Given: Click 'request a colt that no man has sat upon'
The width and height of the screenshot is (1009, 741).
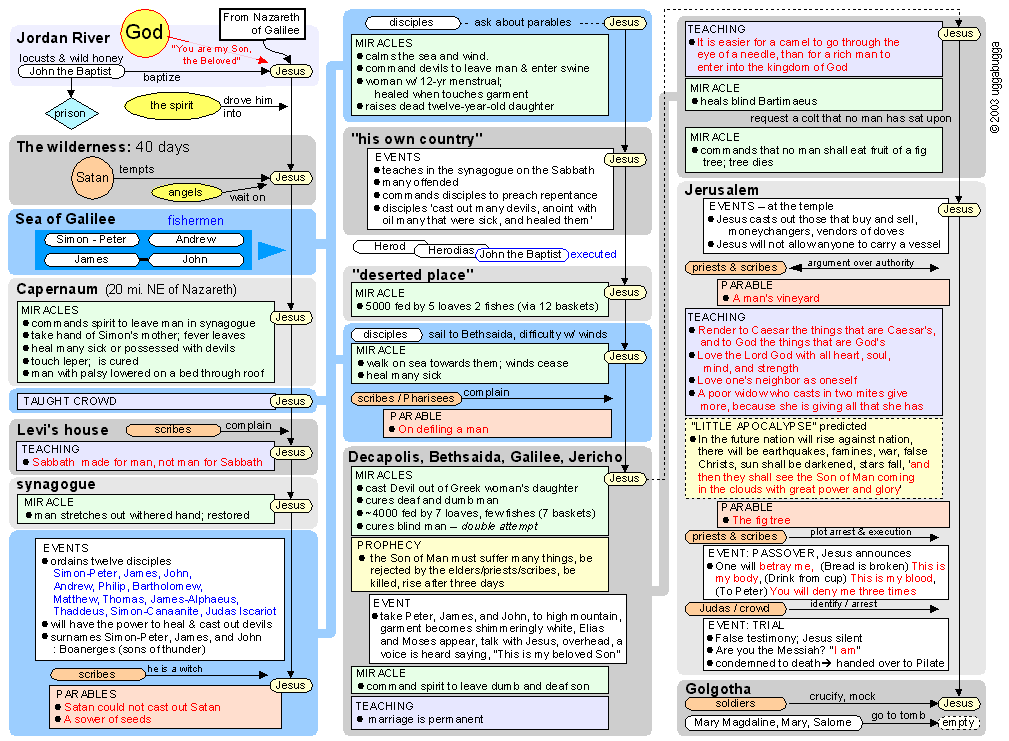Looking at the screenshot, I should (851, 118).
